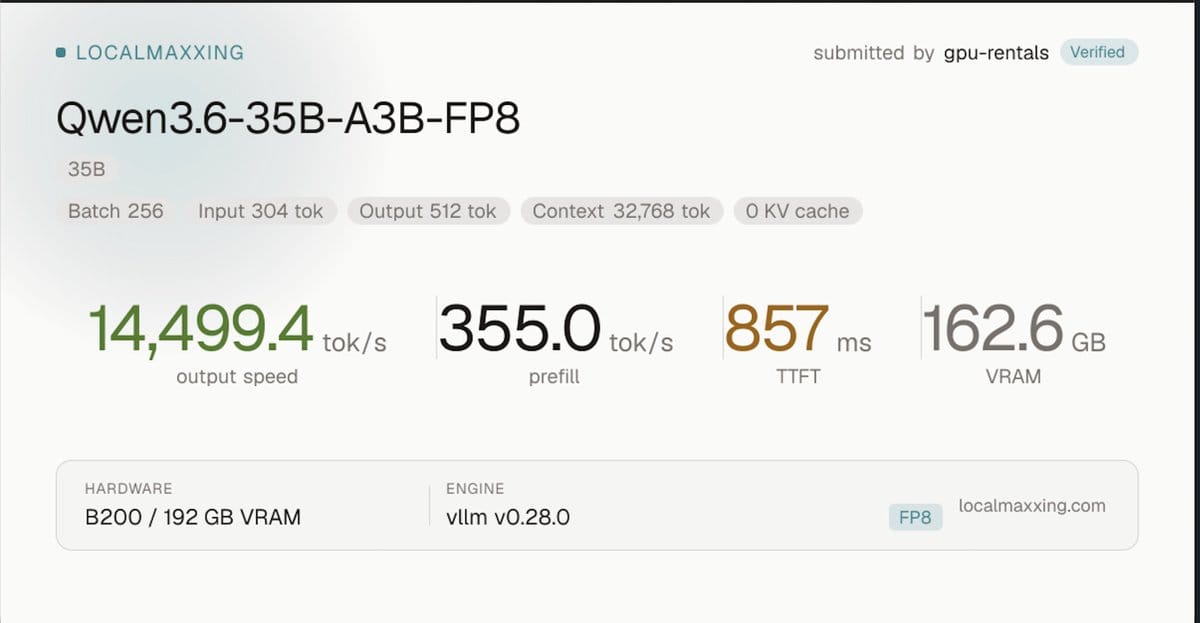Click the FP8 precision badge
The width and height of the screenshot is (1200, 623).
[x=915, y=517]
